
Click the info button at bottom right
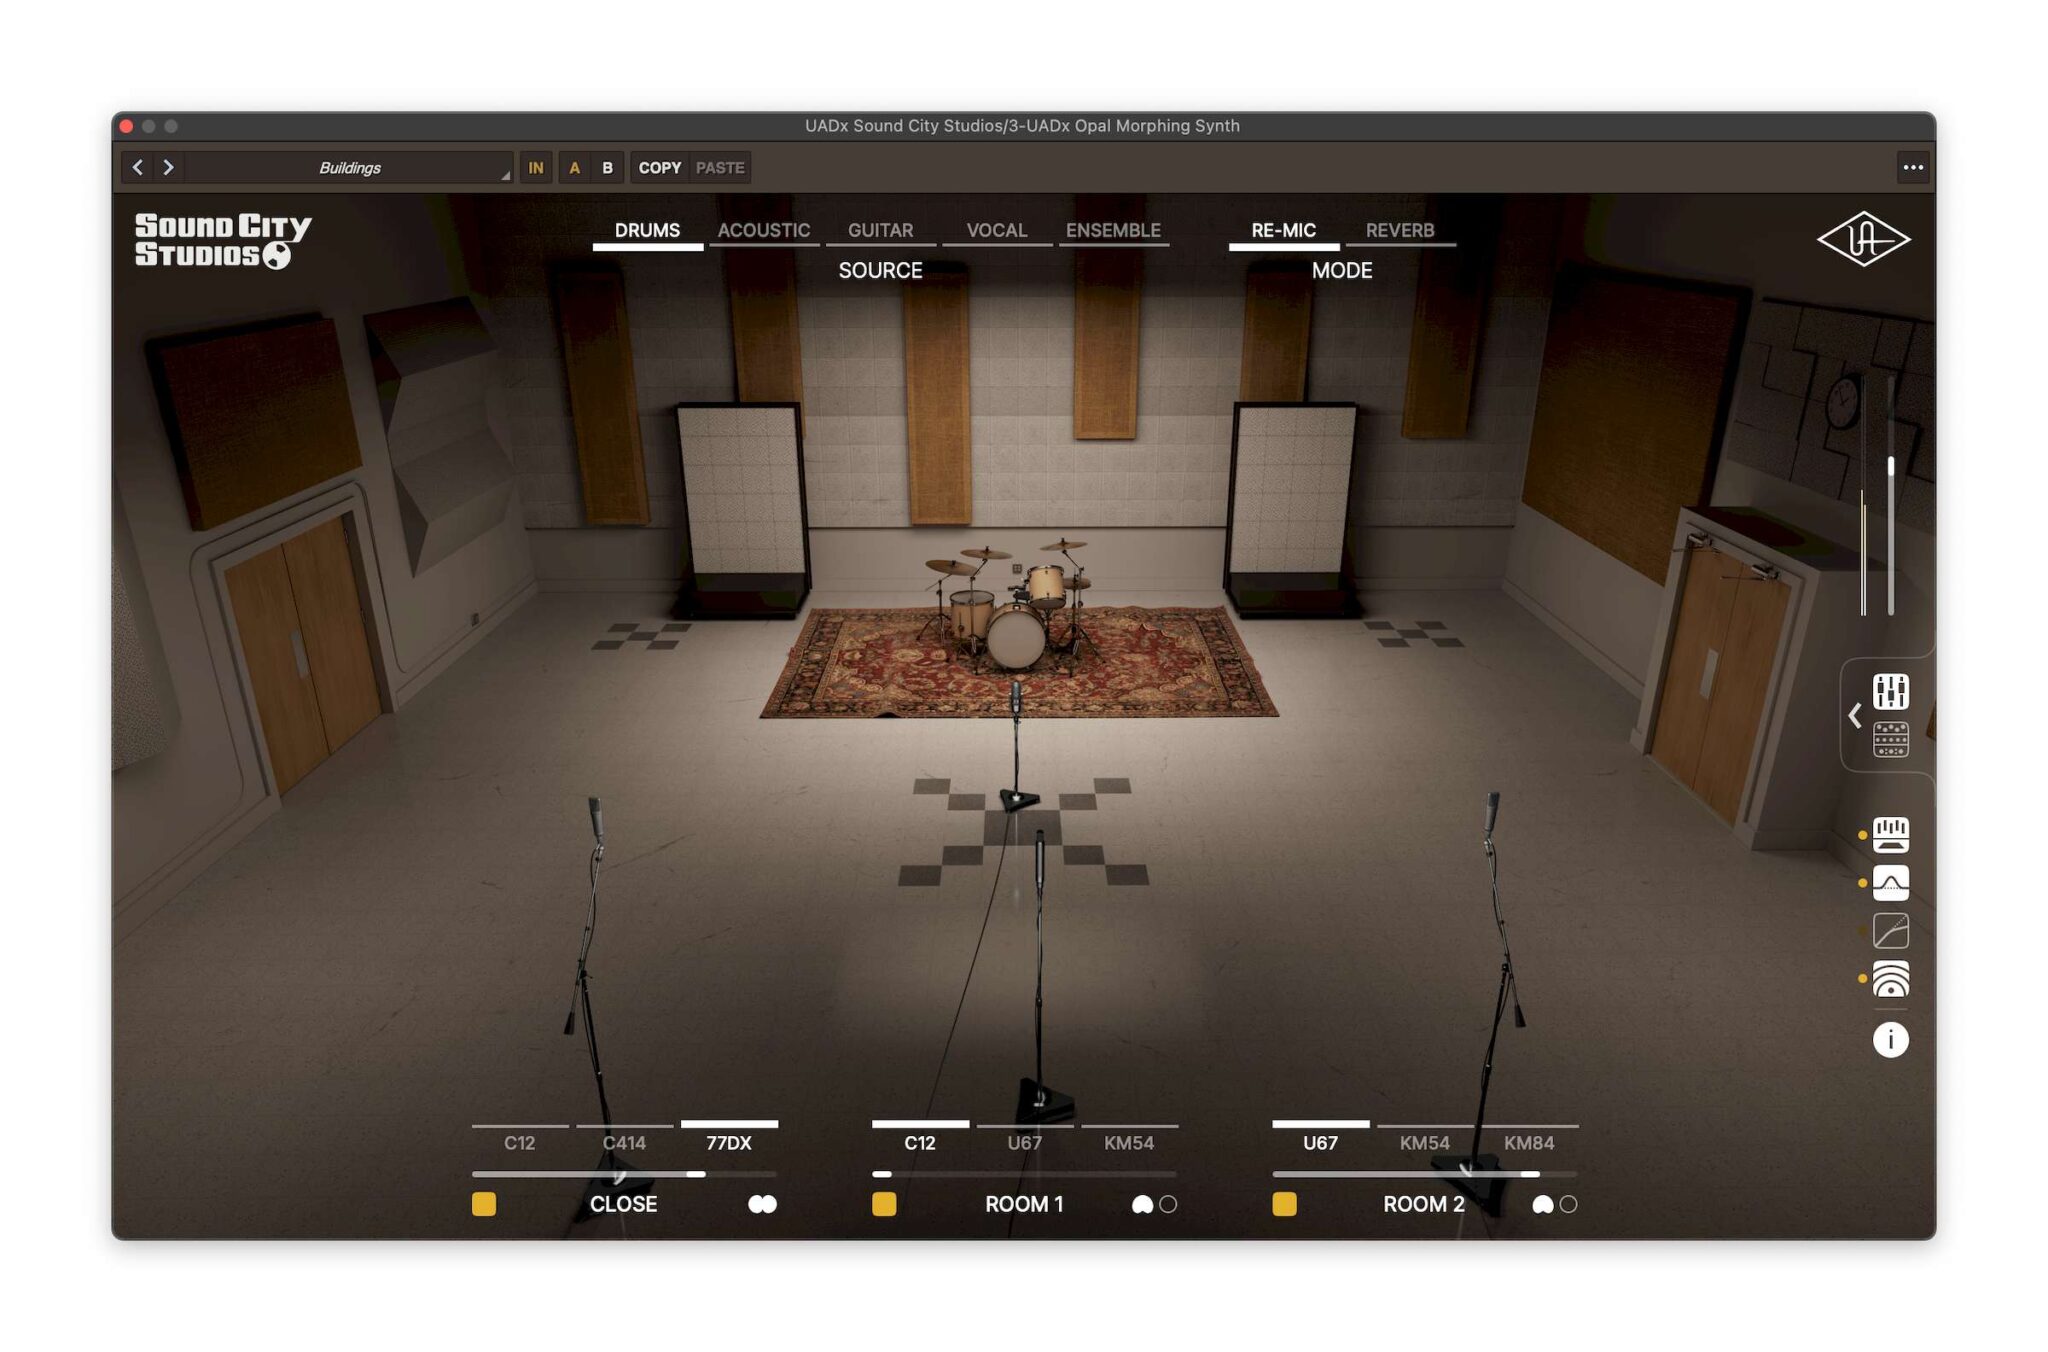1890,1040
